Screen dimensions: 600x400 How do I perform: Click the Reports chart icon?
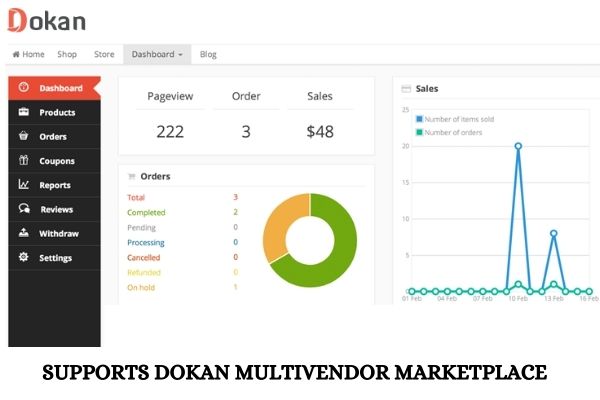point(24,185)
